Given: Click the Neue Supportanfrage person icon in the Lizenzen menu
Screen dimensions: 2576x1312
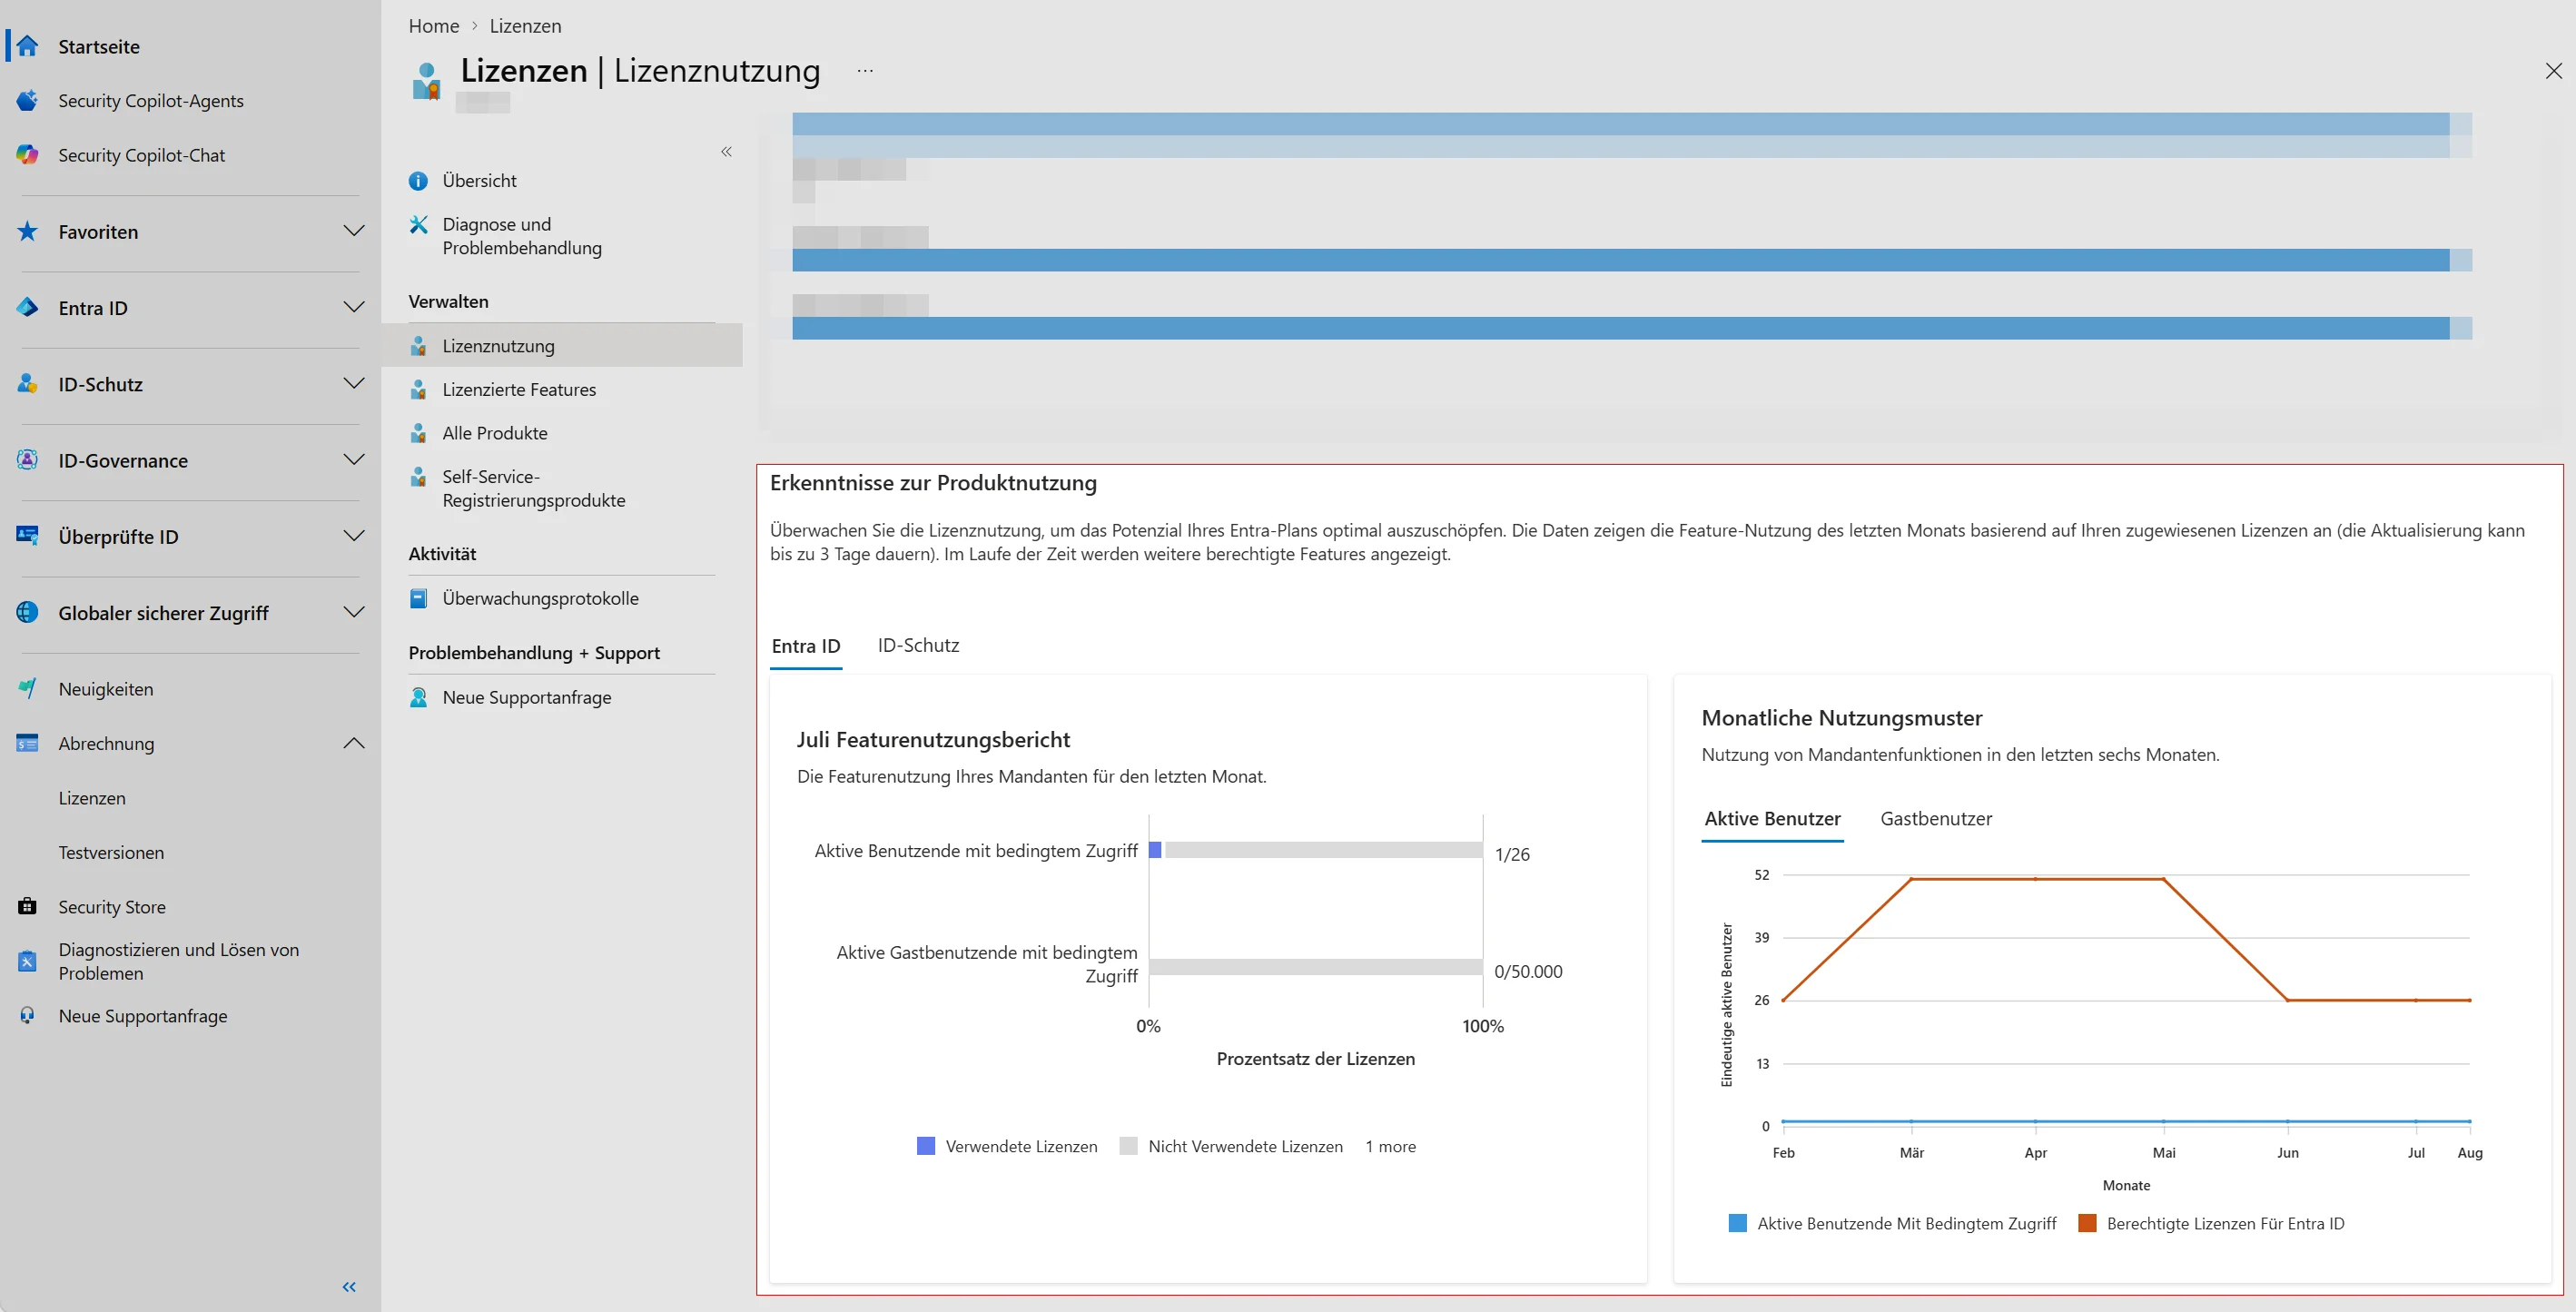Looking at the screenshot, I should pyautogui.click(x=418, y=697).
